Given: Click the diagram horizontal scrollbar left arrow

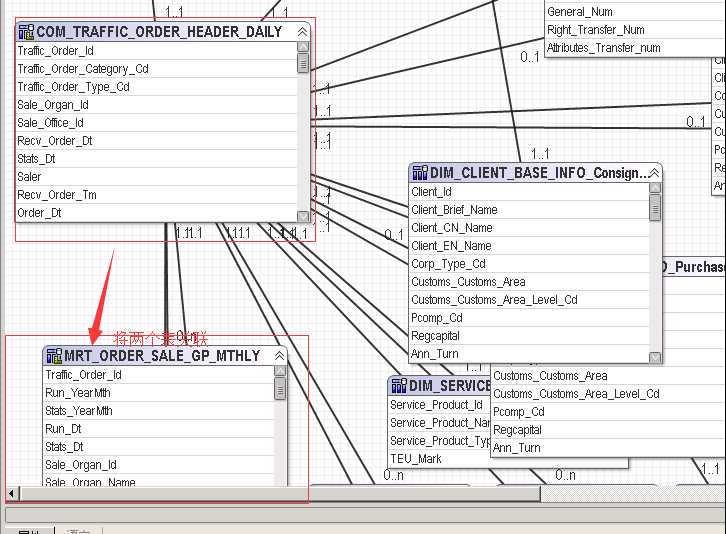Looking at the screenshot, I should [11, 494].
